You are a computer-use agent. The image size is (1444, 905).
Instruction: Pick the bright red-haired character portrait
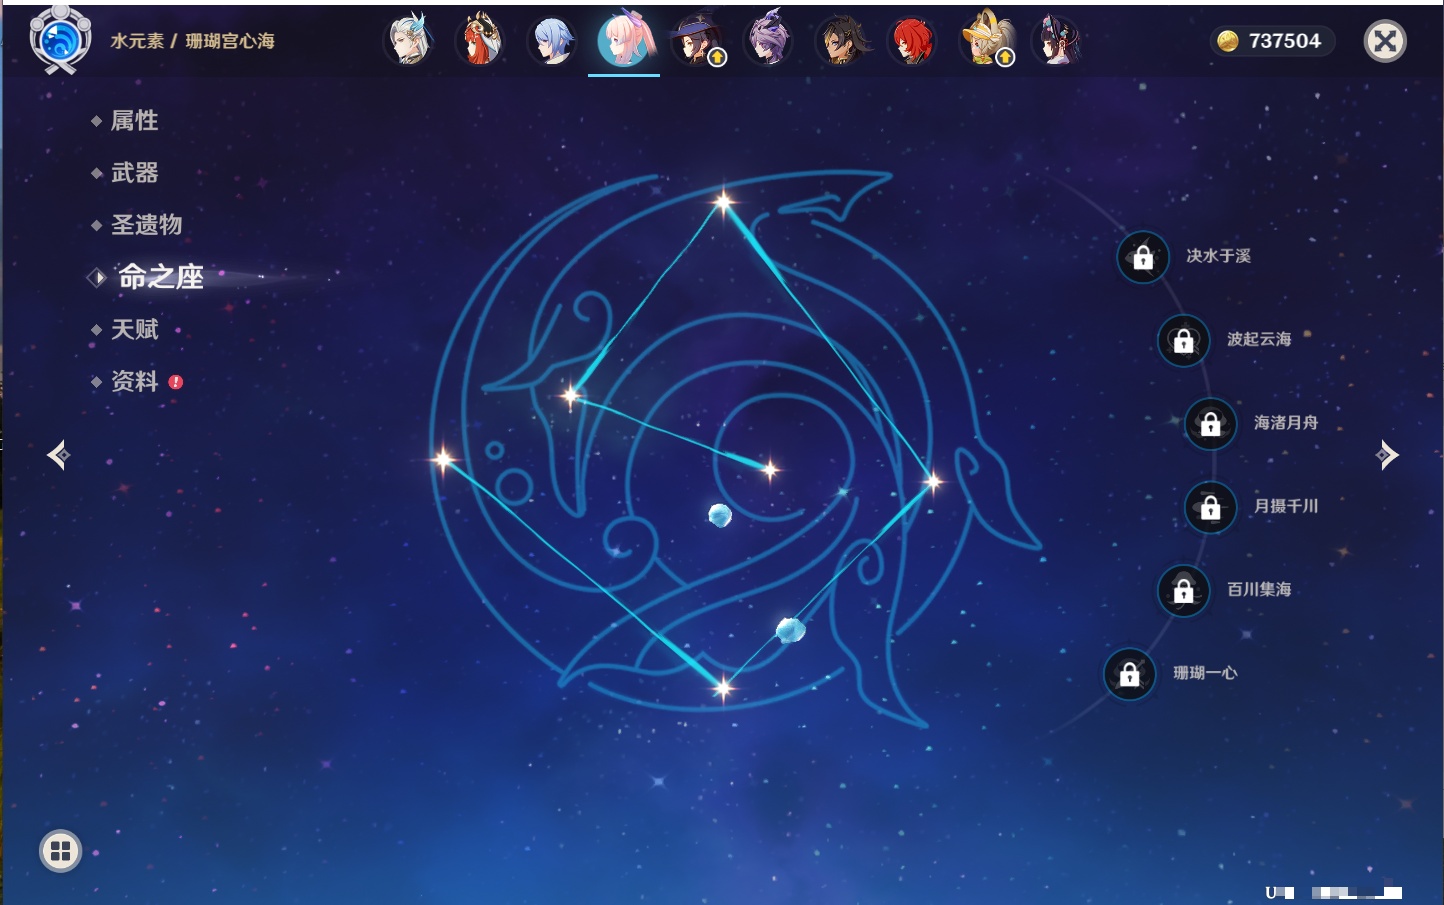point(913,41)
